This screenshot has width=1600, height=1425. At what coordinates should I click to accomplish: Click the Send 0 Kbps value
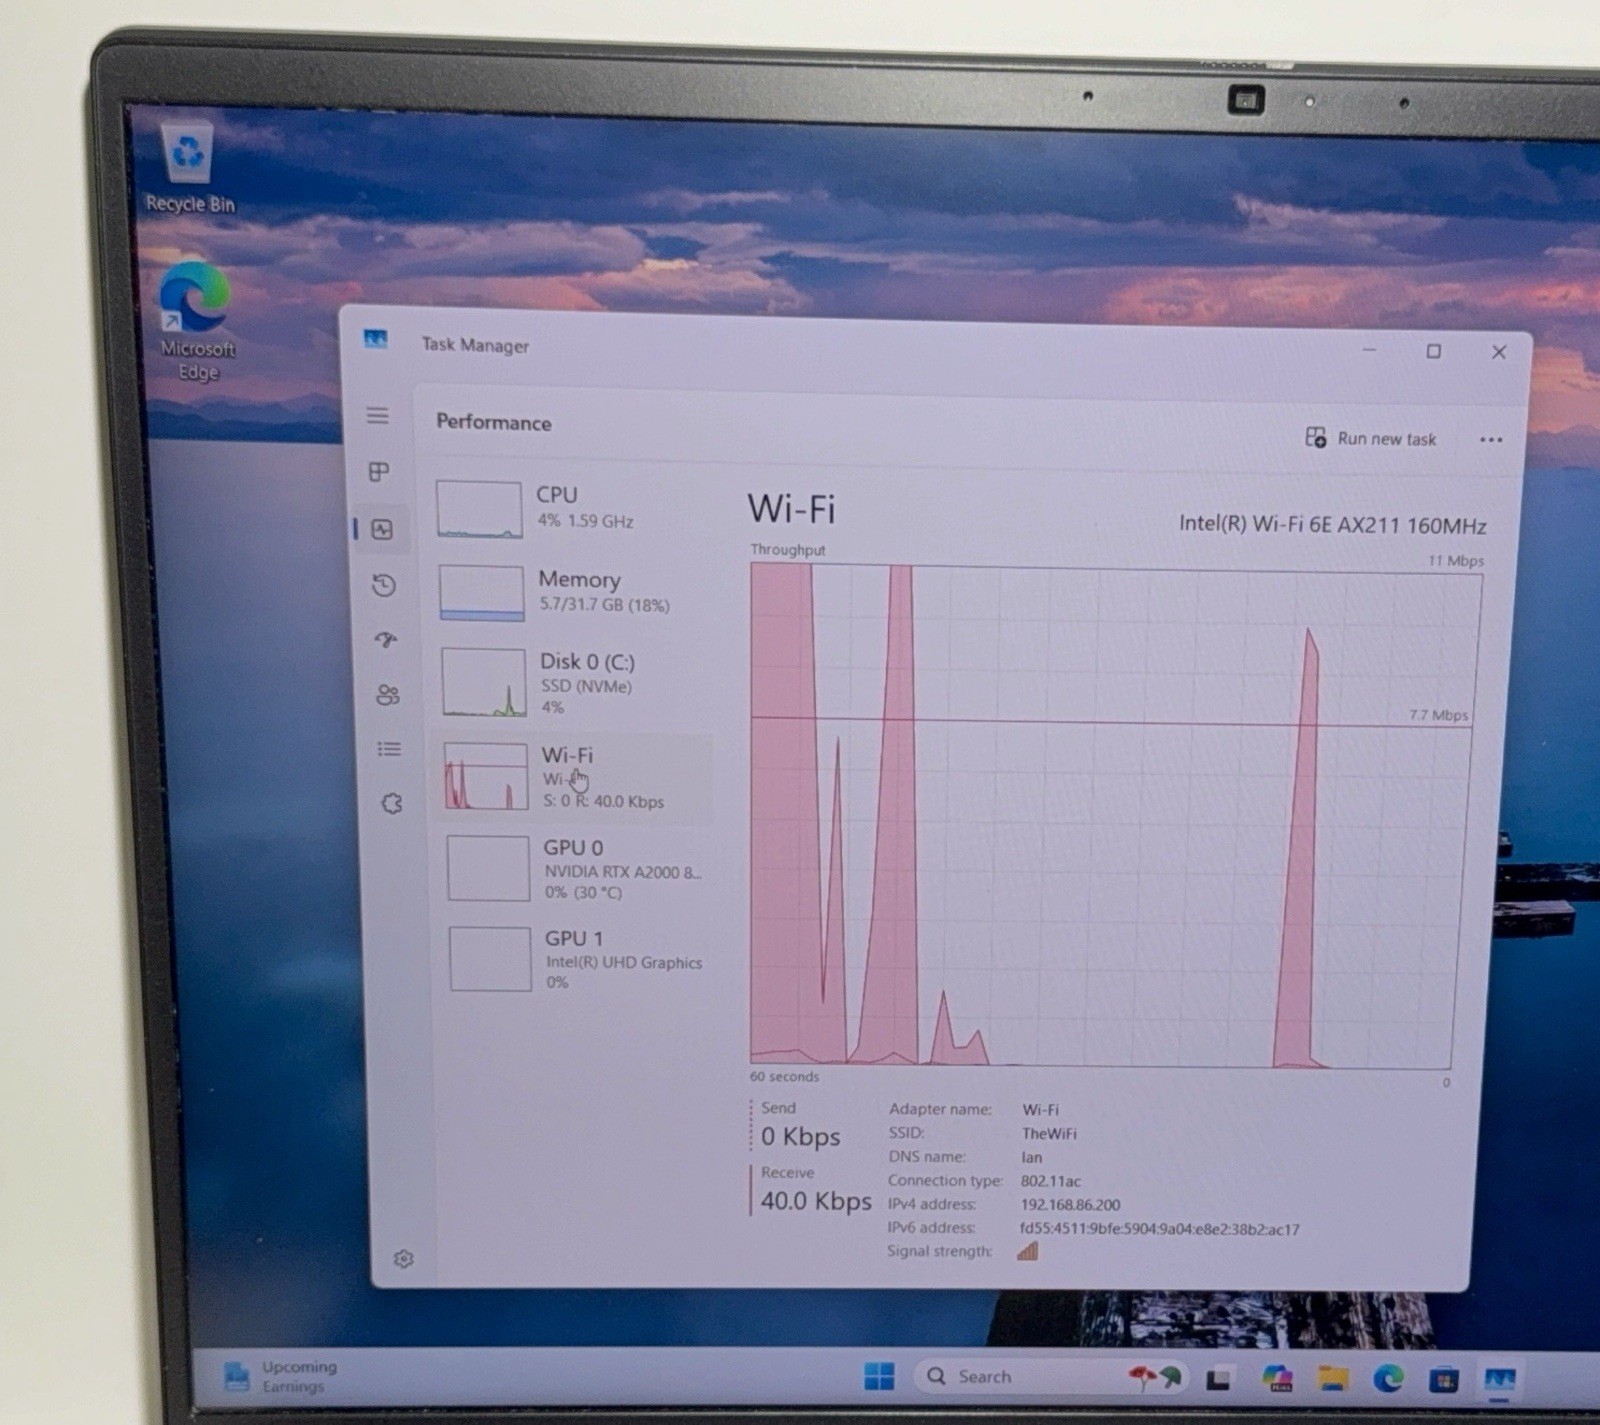800,1137
